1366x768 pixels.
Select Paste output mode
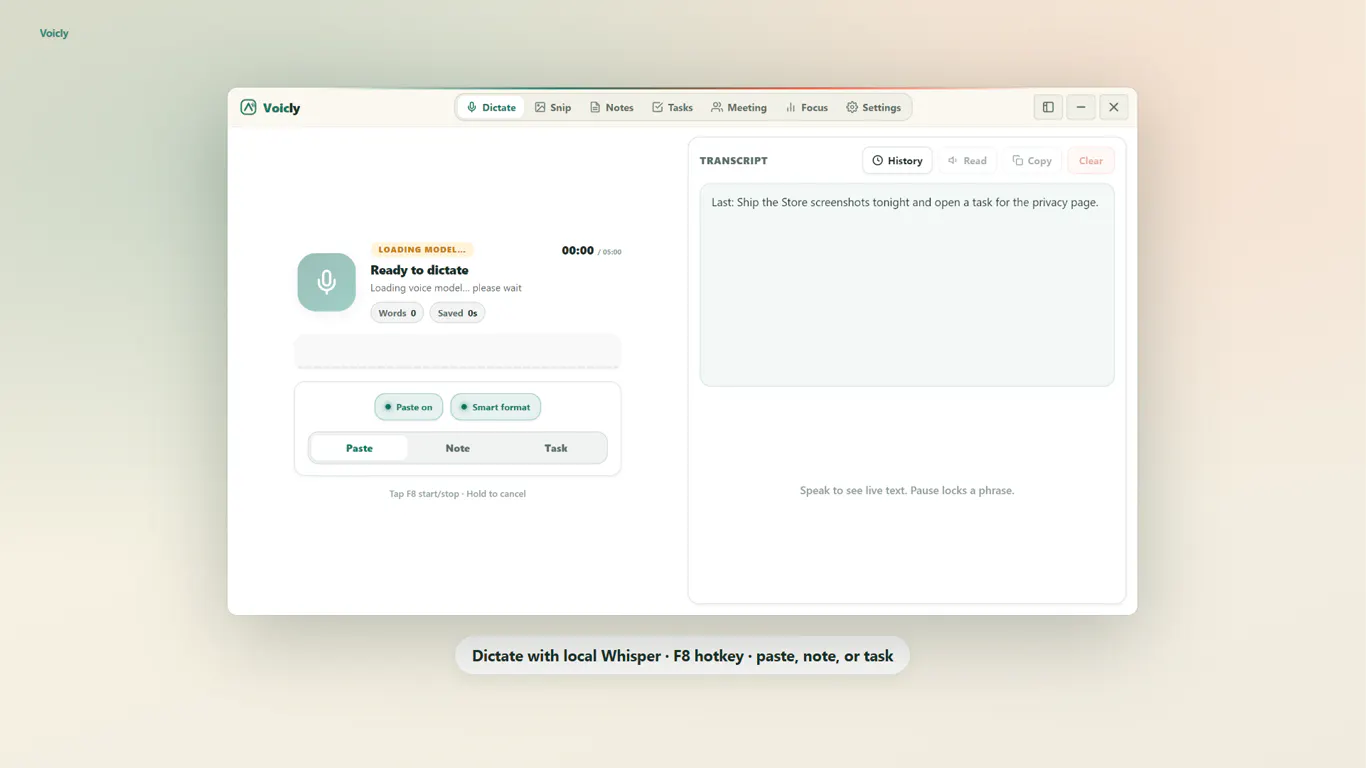pyautogui.click(x=359, y=448)
